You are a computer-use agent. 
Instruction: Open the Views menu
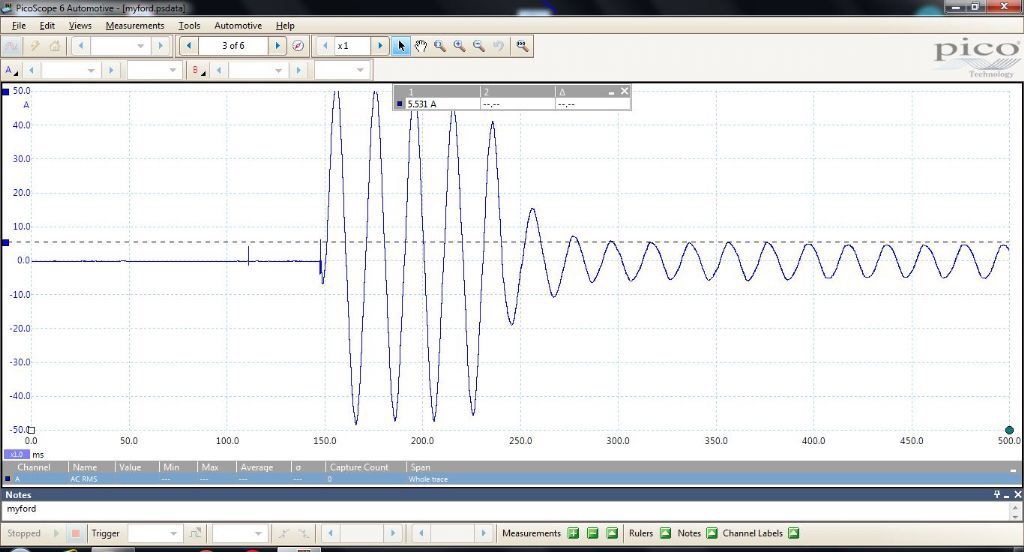click(80, 25)
